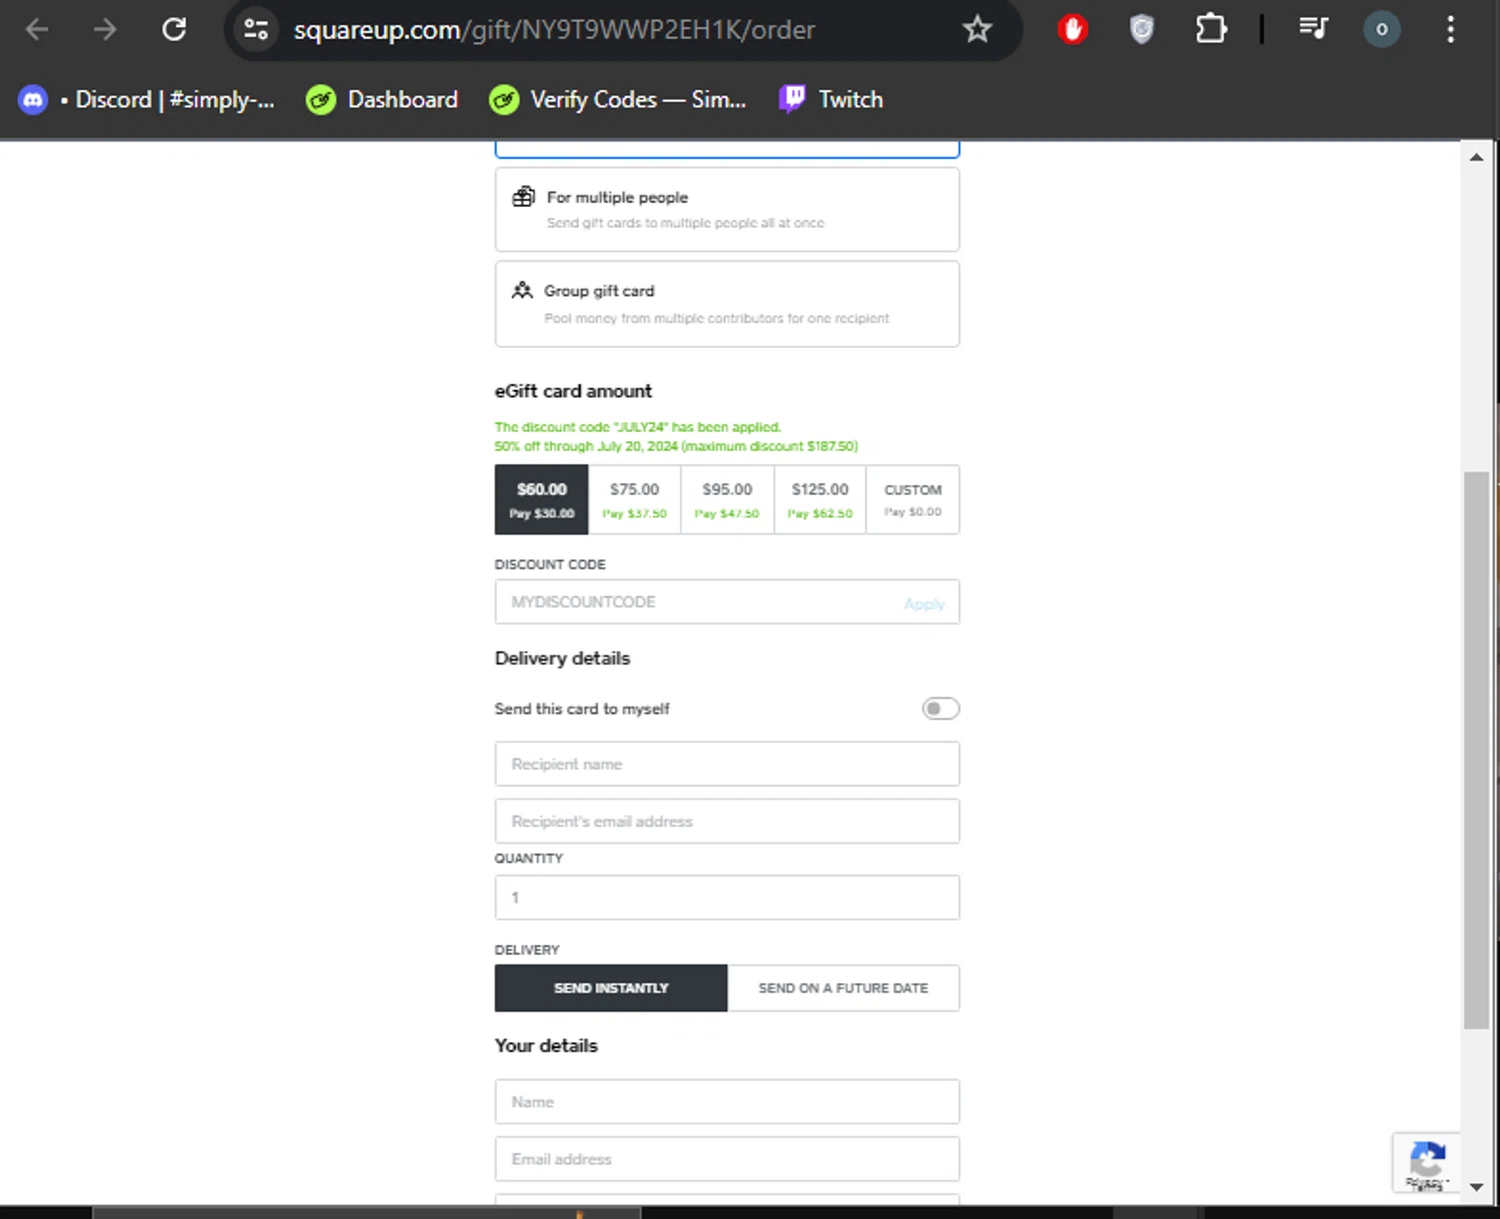Screen dimensions: 1500x1219
Task: Open the Chrome three-dot menu
Action: point(1450,30)
